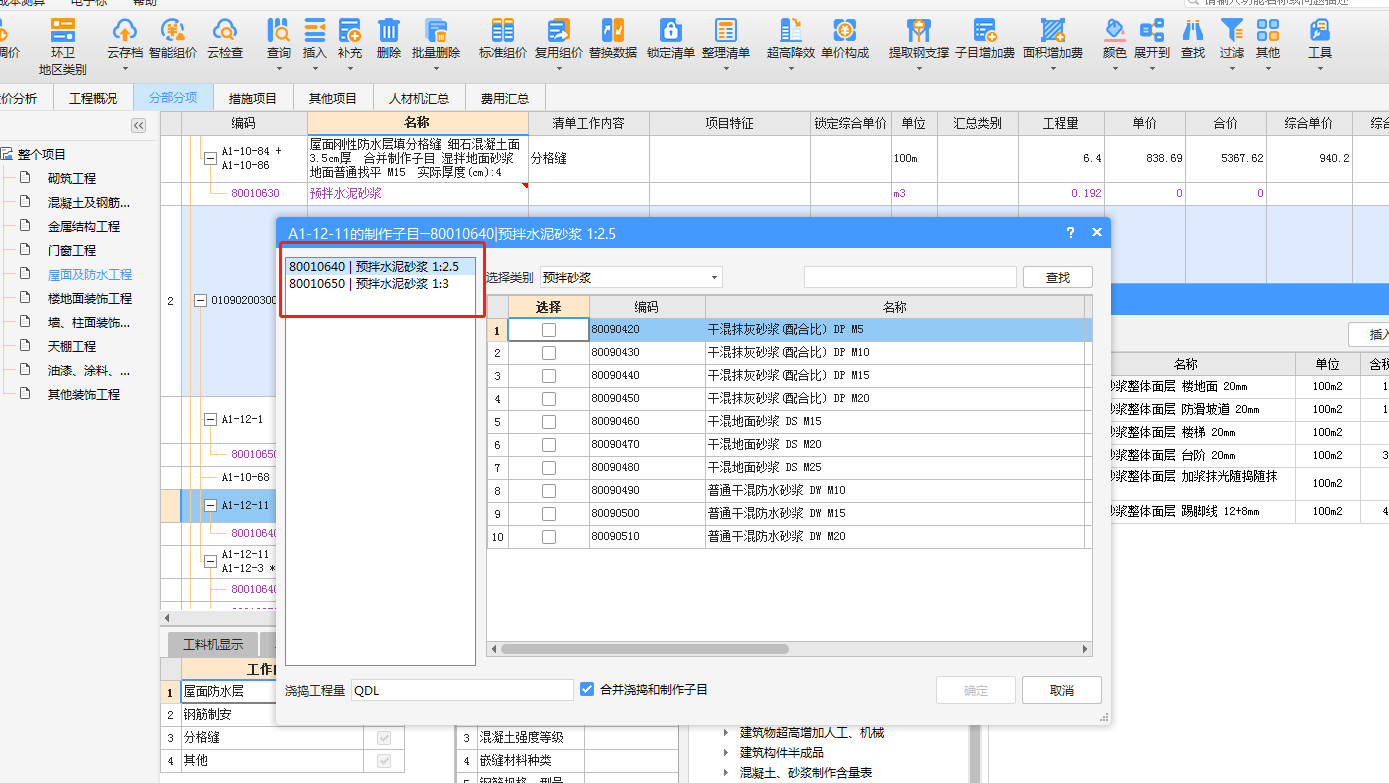
Task: Collapse the selected A1-12-11 row
Action: point(210,506)
